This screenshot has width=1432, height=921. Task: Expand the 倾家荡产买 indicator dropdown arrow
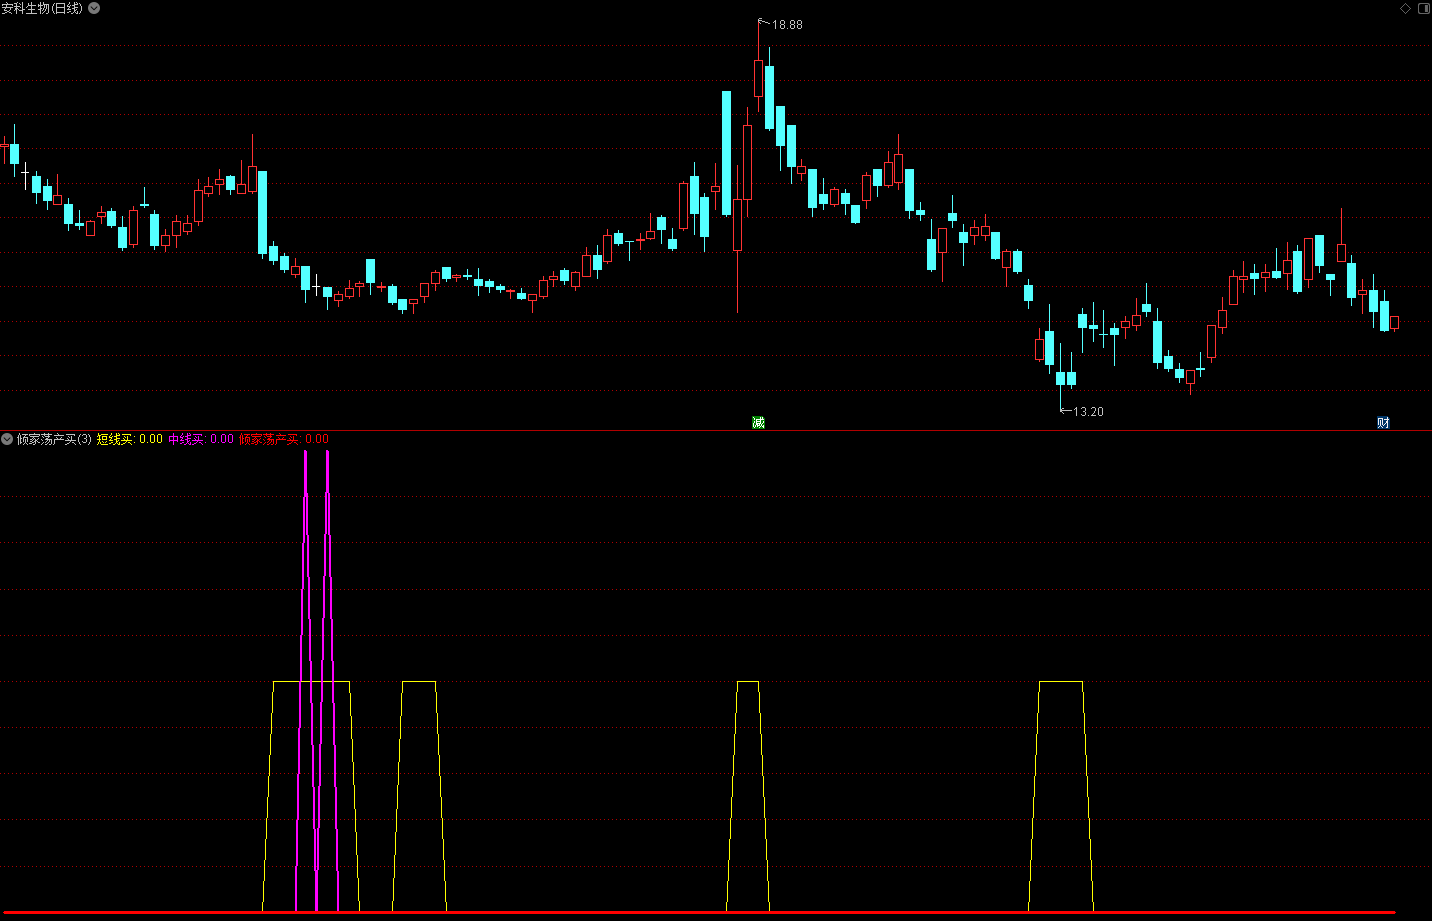[x=7, y=439]
